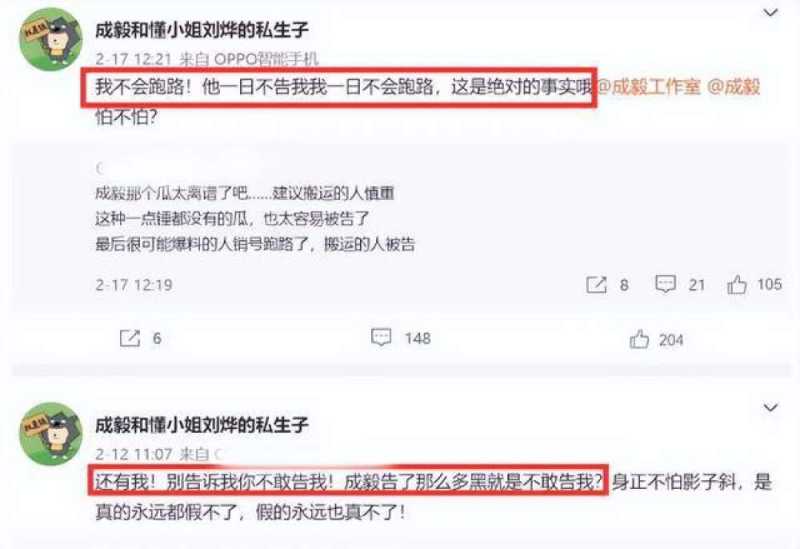This screenshot has height=549, width=800.
Task: Click the 2-12 11:07 timestamp
Action: [134, 454]
